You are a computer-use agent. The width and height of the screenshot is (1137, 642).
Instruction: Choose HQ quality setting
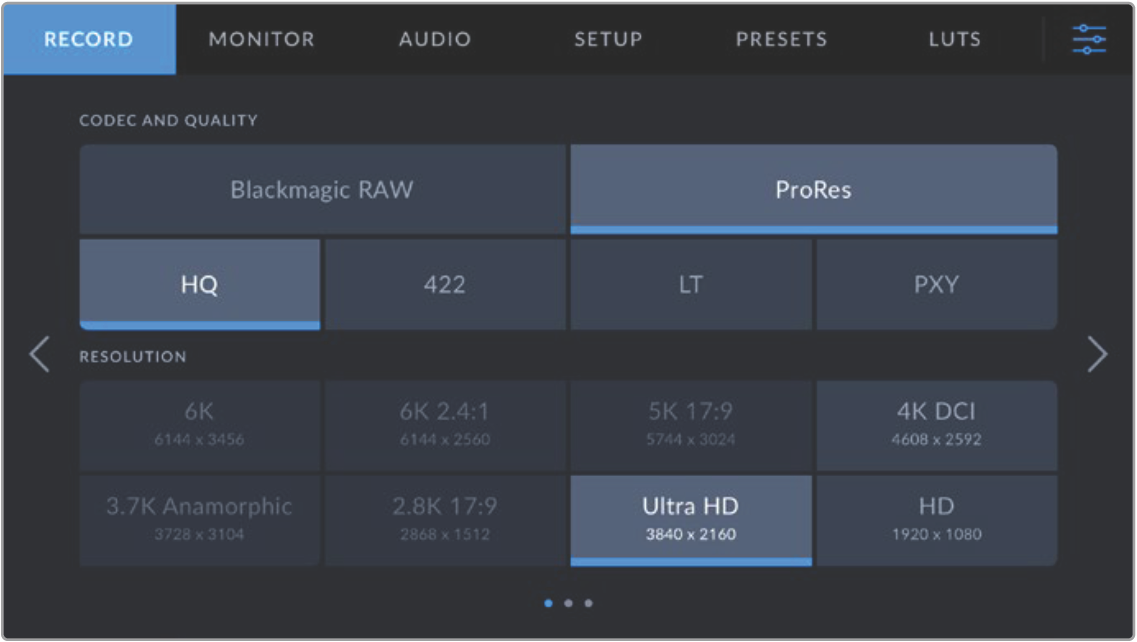click(200, 285)
